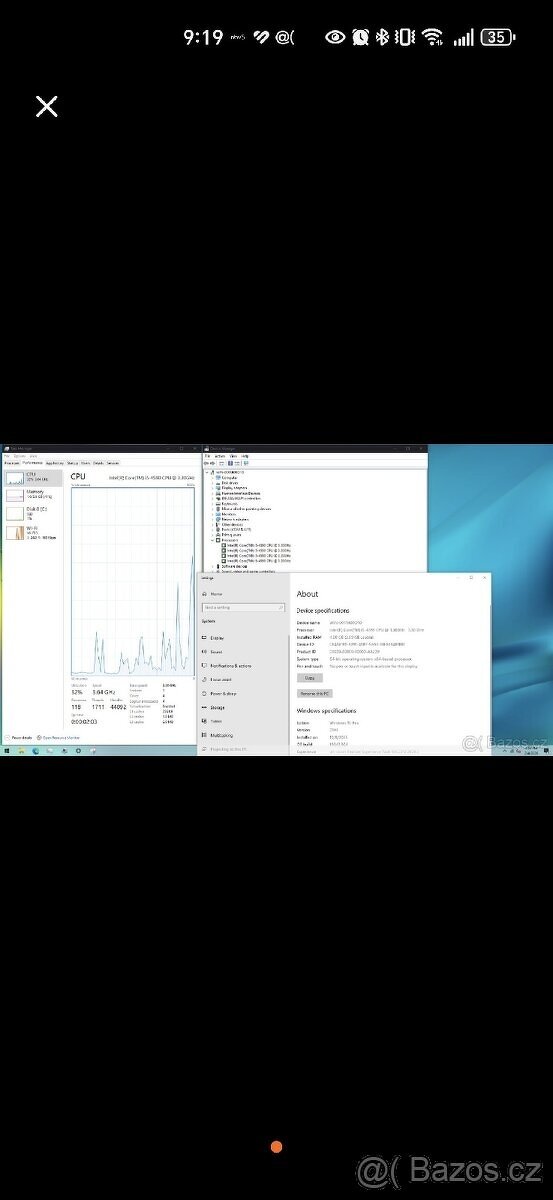Screen dimensions: 553x1200
Task: Open the Services tab in Task Manager
Action: tap(113, 463)
